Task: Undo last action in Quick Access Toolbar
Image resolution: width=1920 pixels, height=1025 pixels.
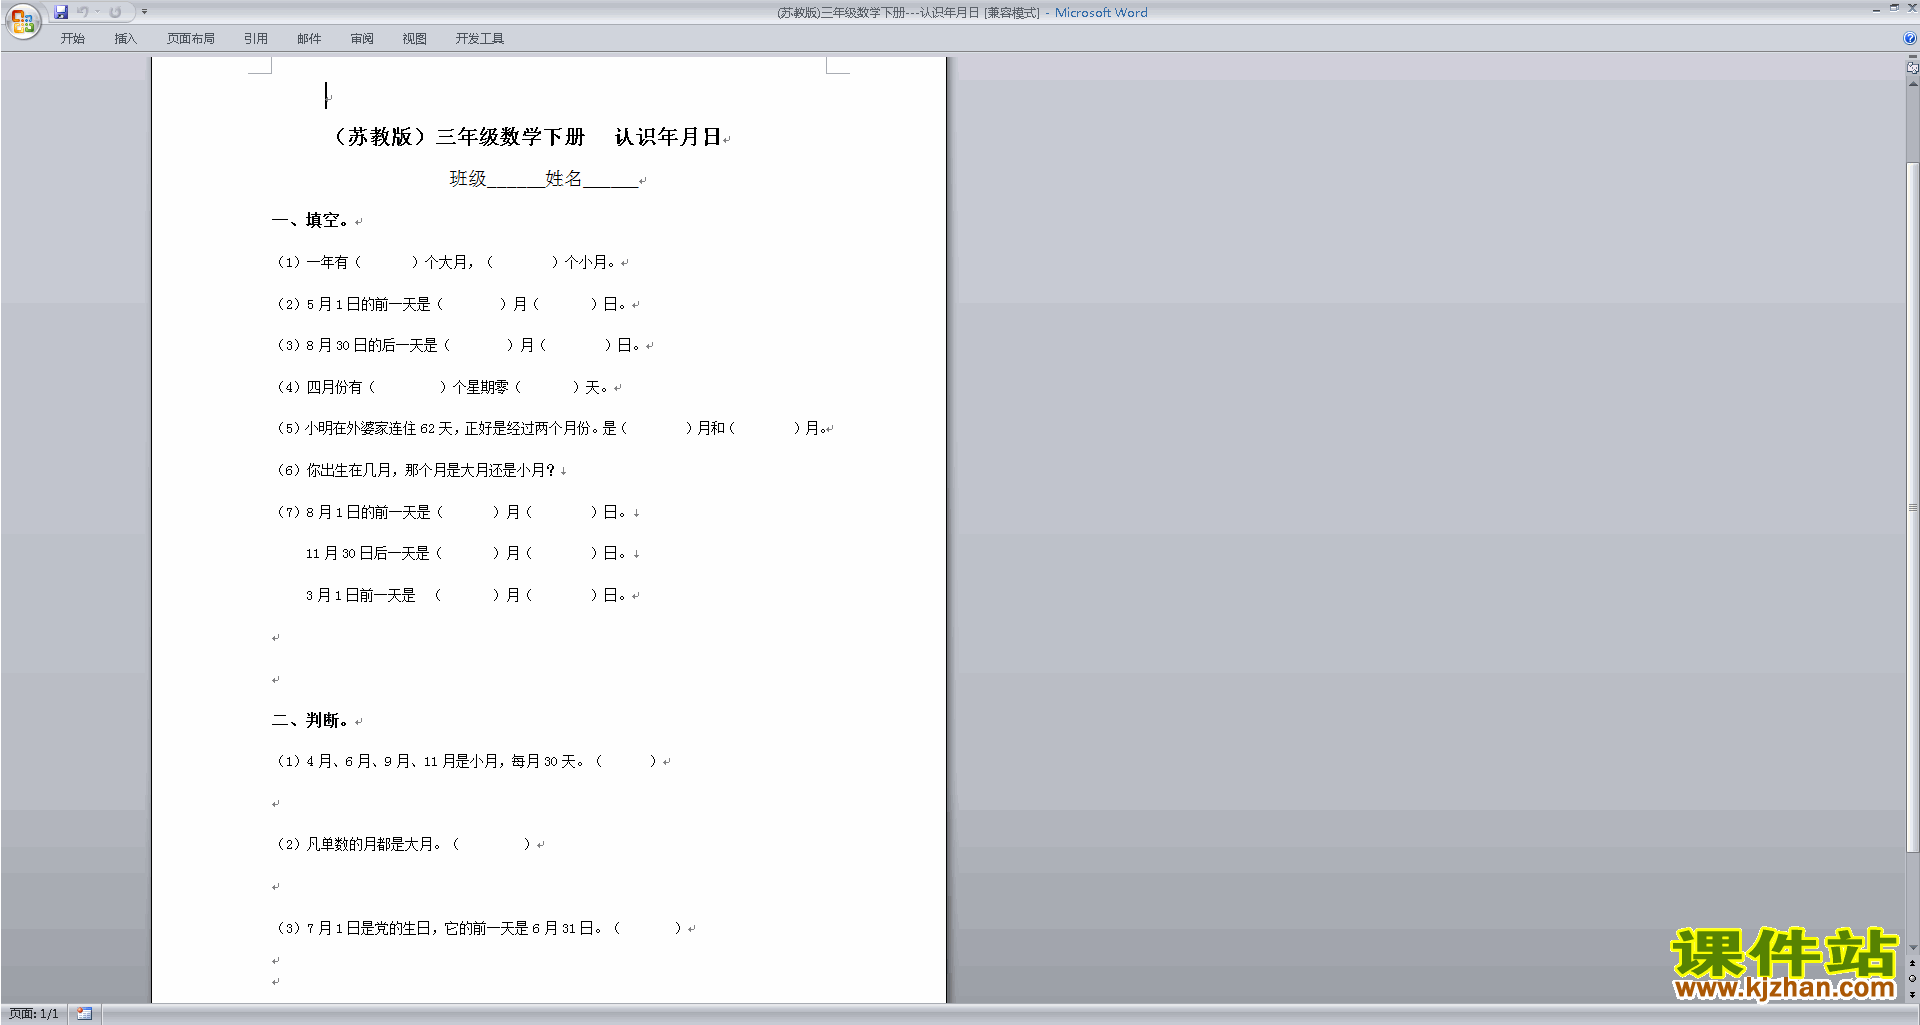Action: [83, 12]
